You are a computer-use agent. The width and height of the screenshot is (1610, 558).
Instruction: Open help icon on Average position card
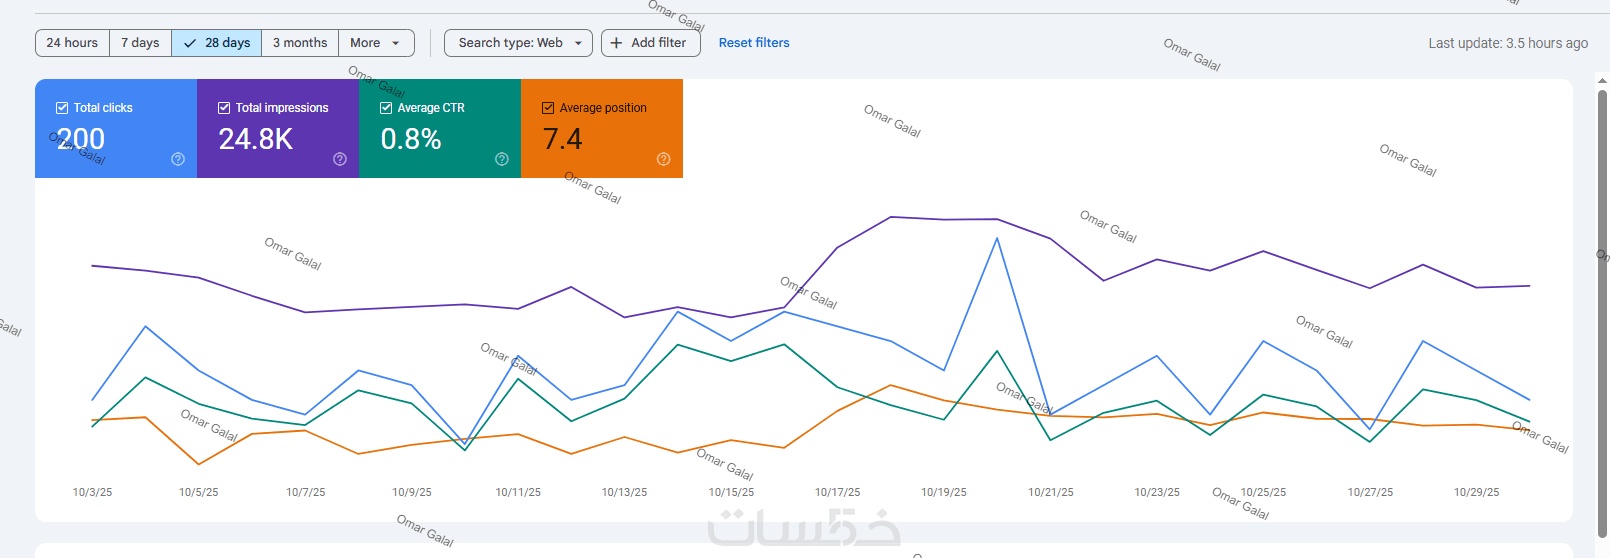[663, 159]
